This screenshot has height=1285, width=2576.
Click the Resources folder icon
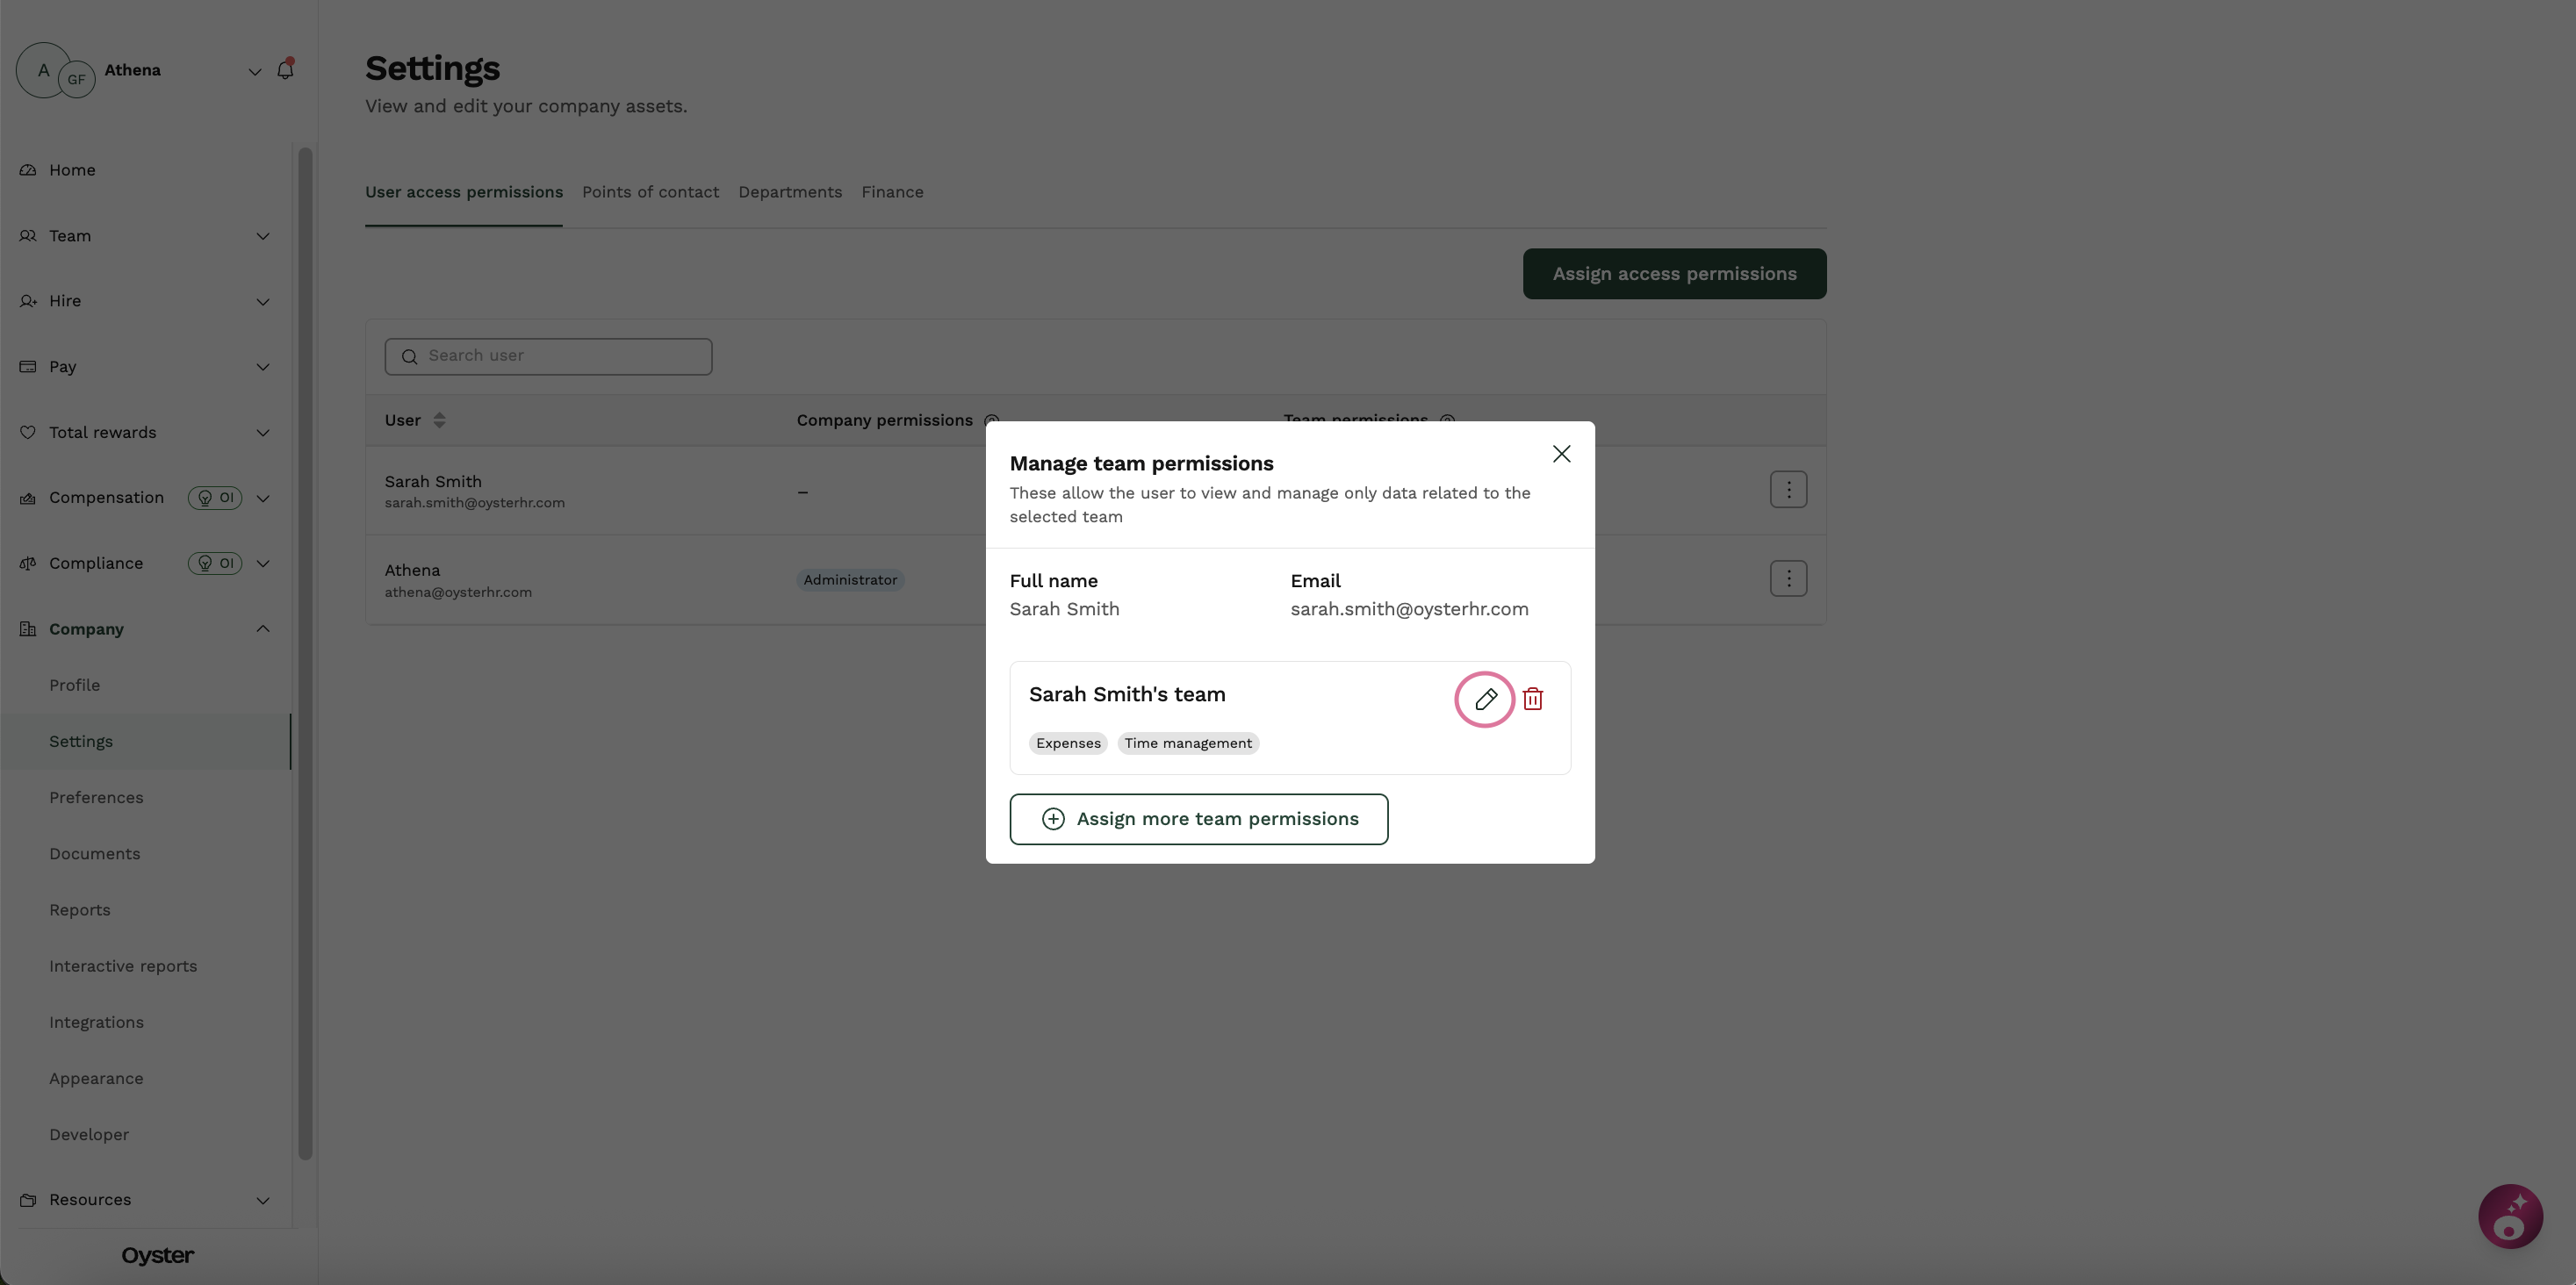pyautogui.click(x=28, y=1200)
